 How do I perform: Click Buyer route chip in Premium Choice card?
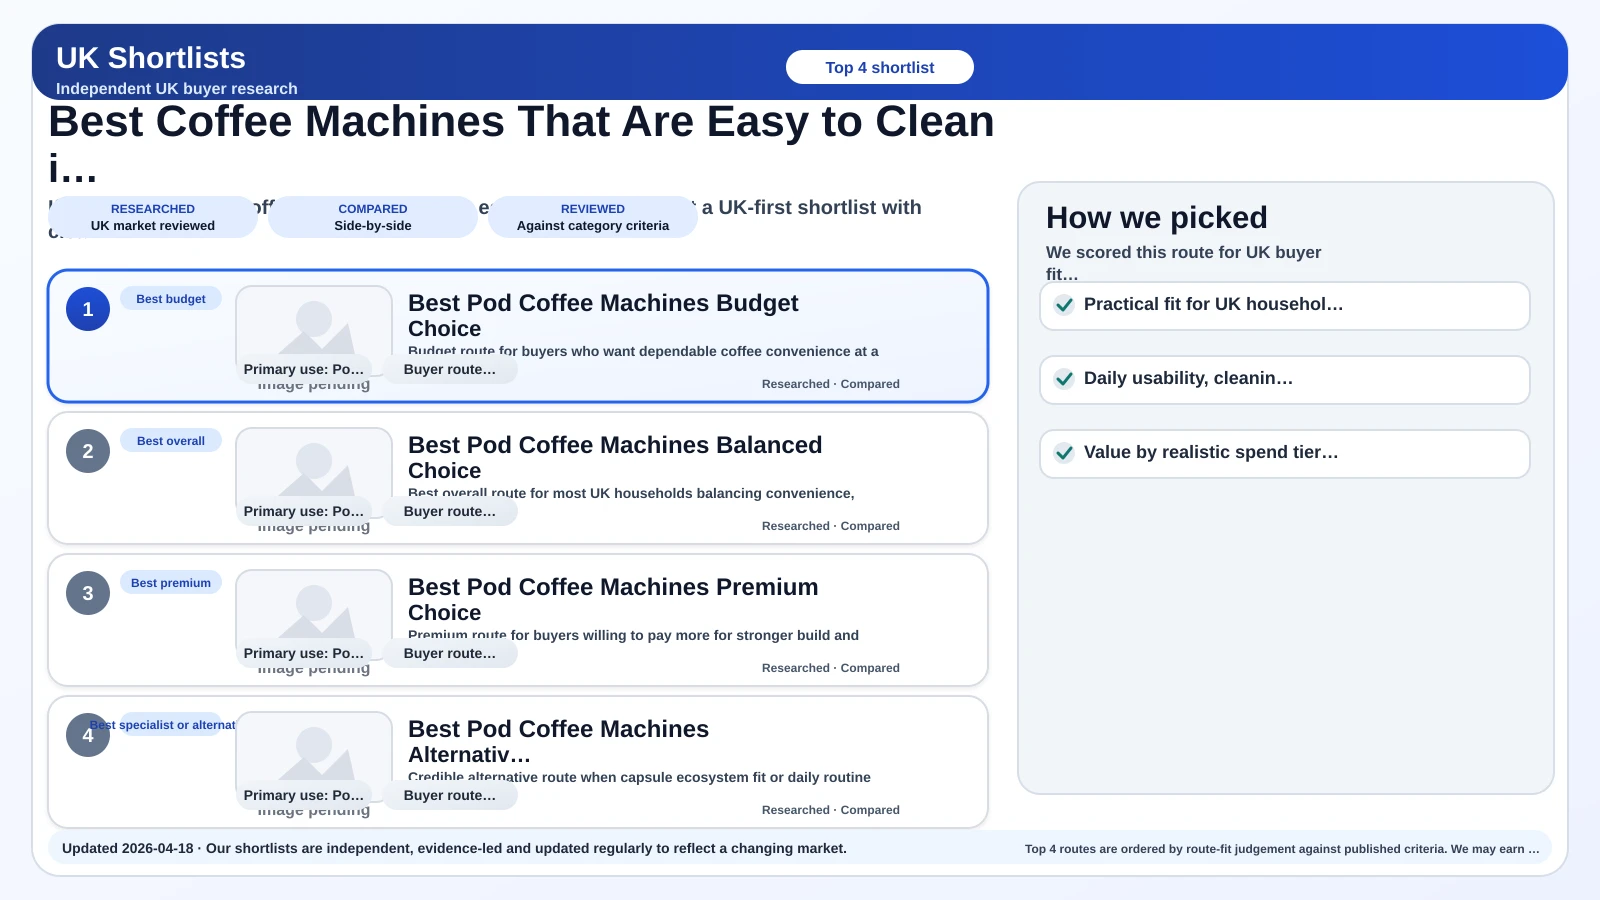(450, 653)
